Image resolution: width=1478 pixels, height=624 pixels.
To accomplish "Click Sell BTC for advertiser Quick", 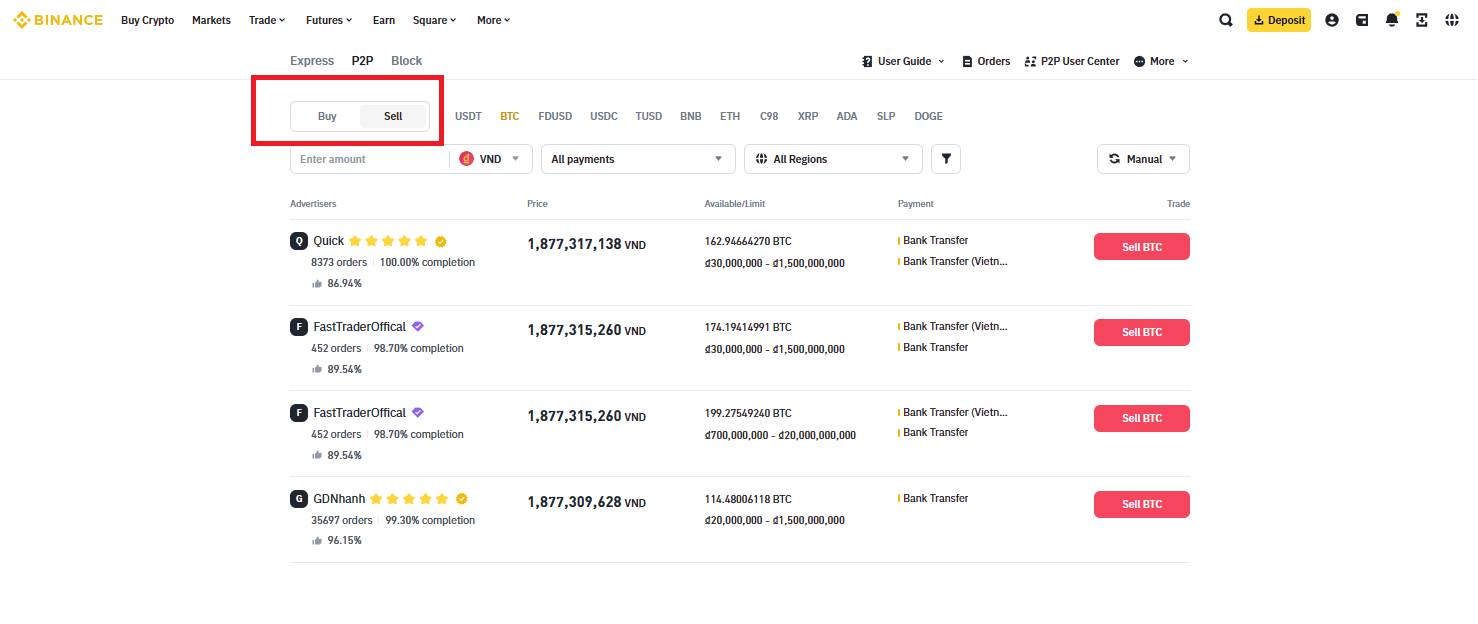I will 1142,247.
